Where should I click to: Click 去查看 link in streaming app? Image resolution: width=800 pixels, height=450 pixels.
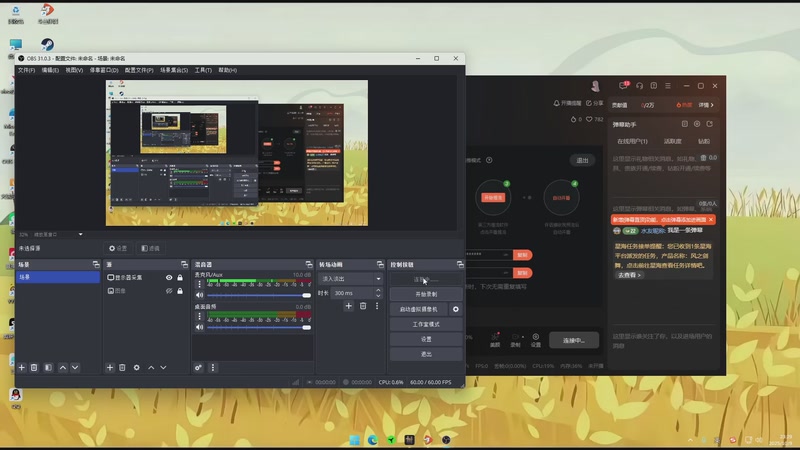point(630,275)
